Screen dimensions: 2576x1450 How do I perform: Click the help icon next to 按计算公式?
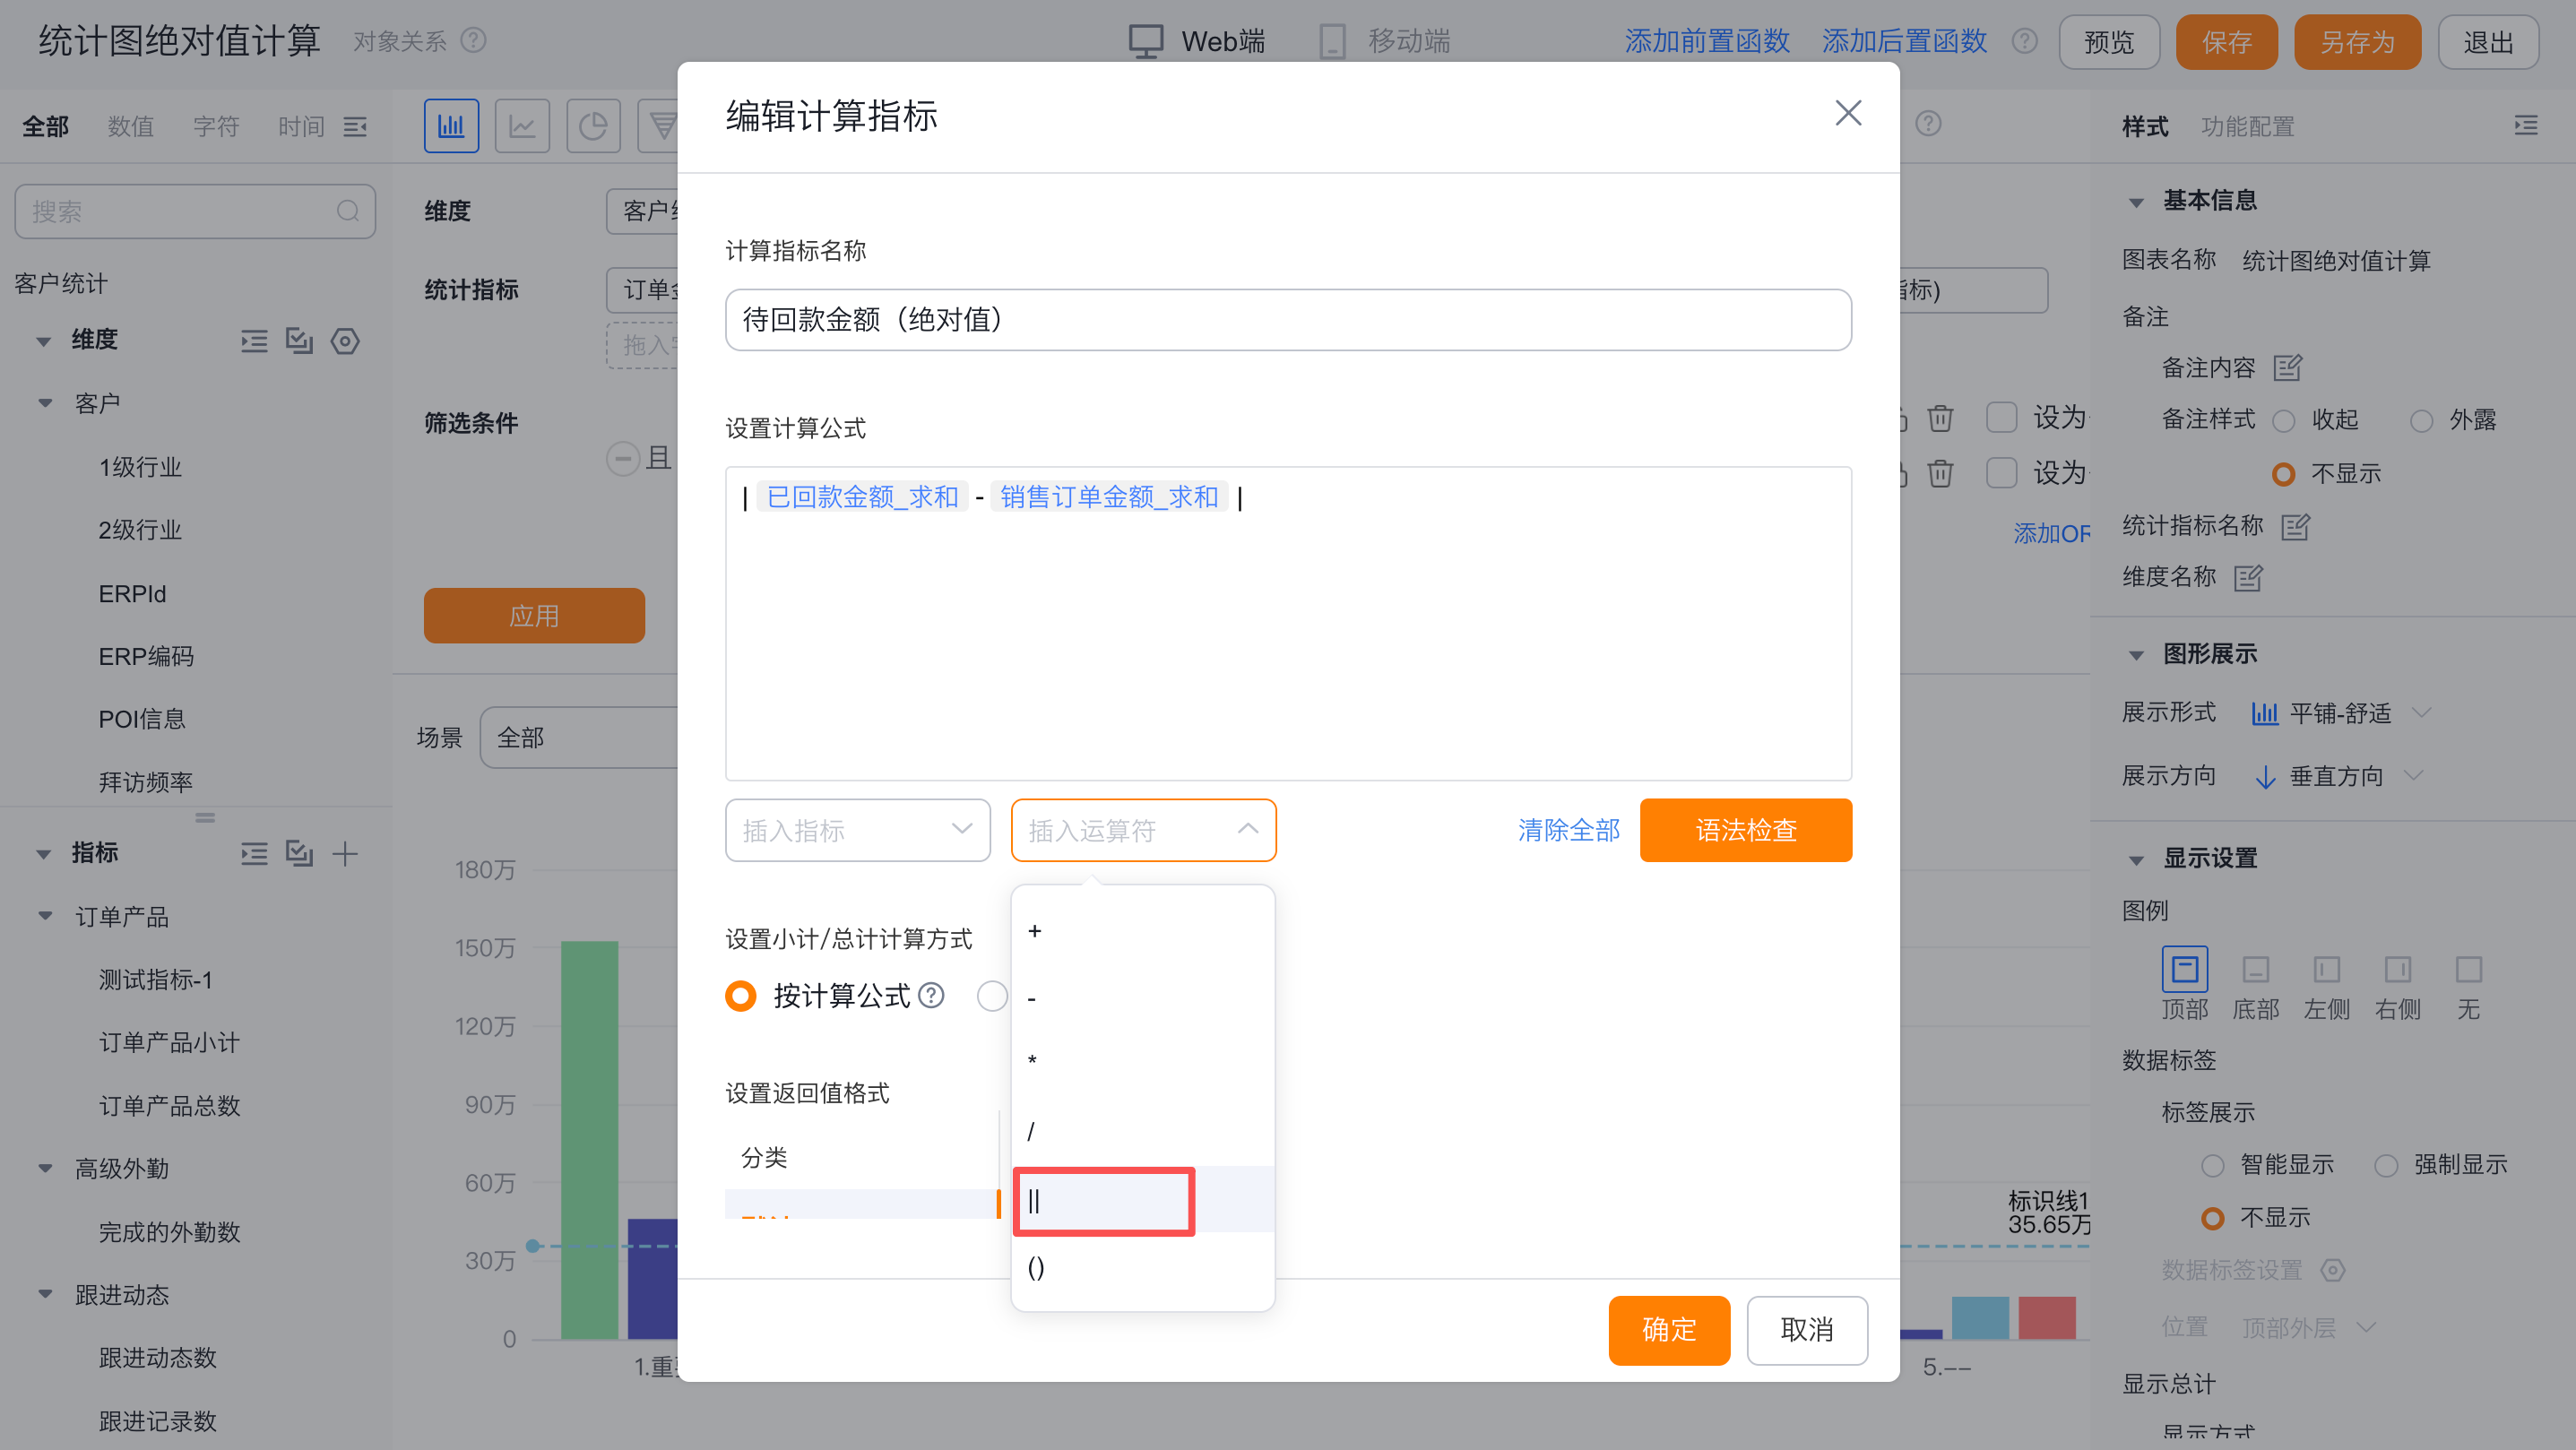(931, 995)
